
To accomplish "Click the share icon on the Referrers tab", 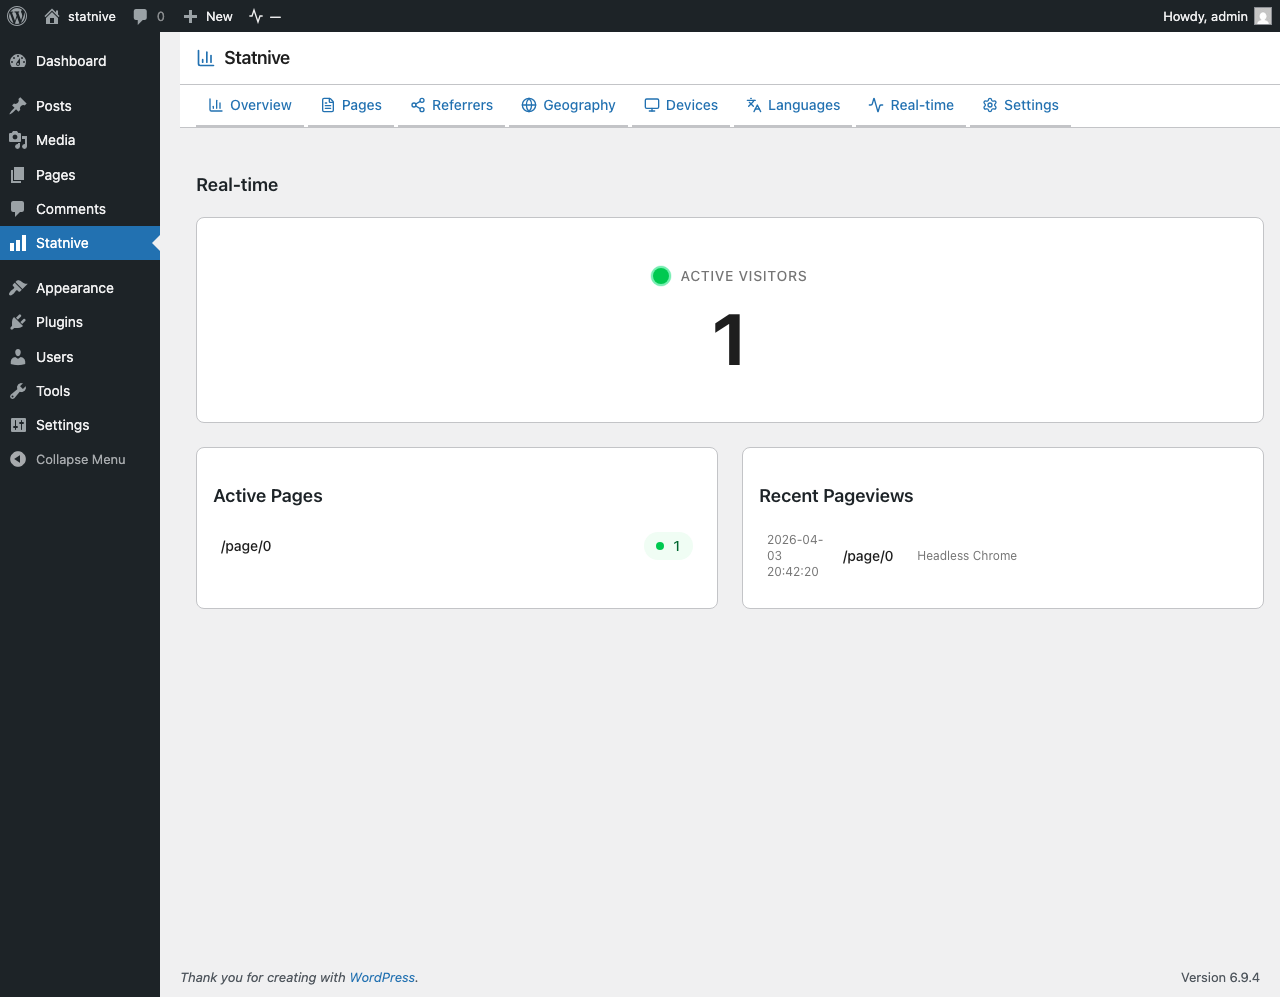I will pos(417,105).
